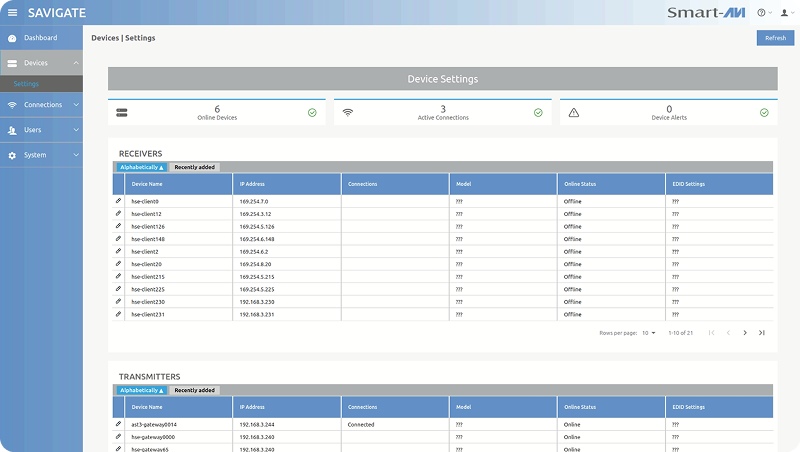Sort transmitters by Recently added

coord(194,390)
